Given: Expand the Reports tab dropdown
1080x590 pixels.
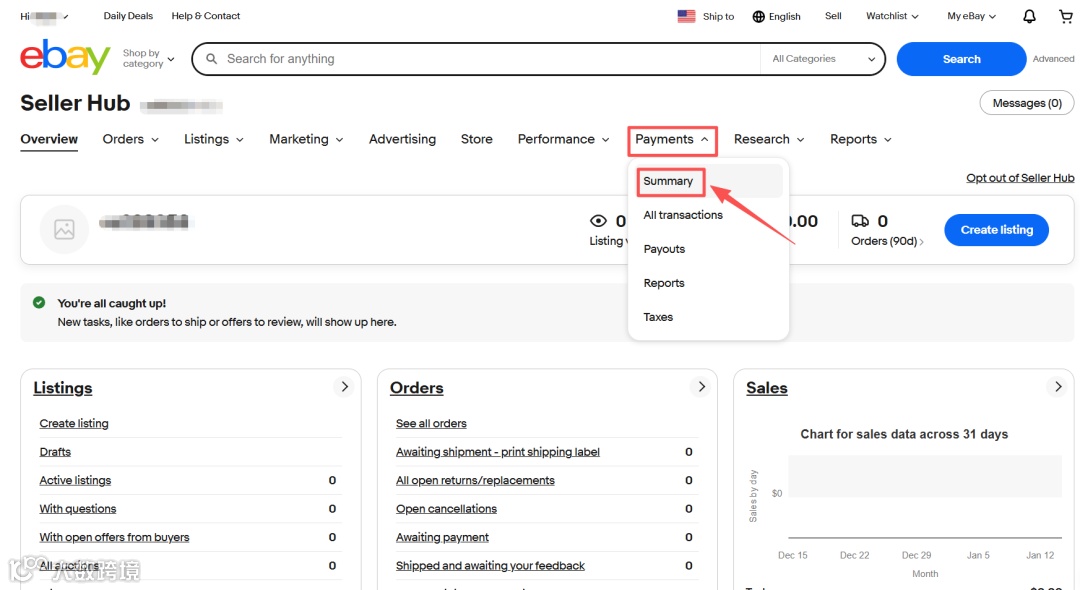Looking at the screenshot, I should click(x=860, y=139).
